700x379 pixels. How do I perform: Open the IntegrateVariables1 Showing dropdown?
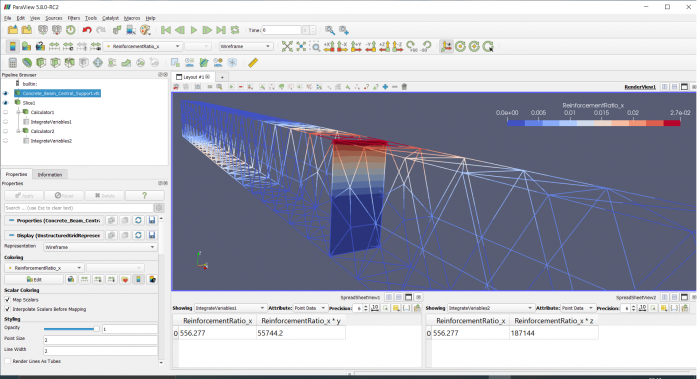click(230, 308)
